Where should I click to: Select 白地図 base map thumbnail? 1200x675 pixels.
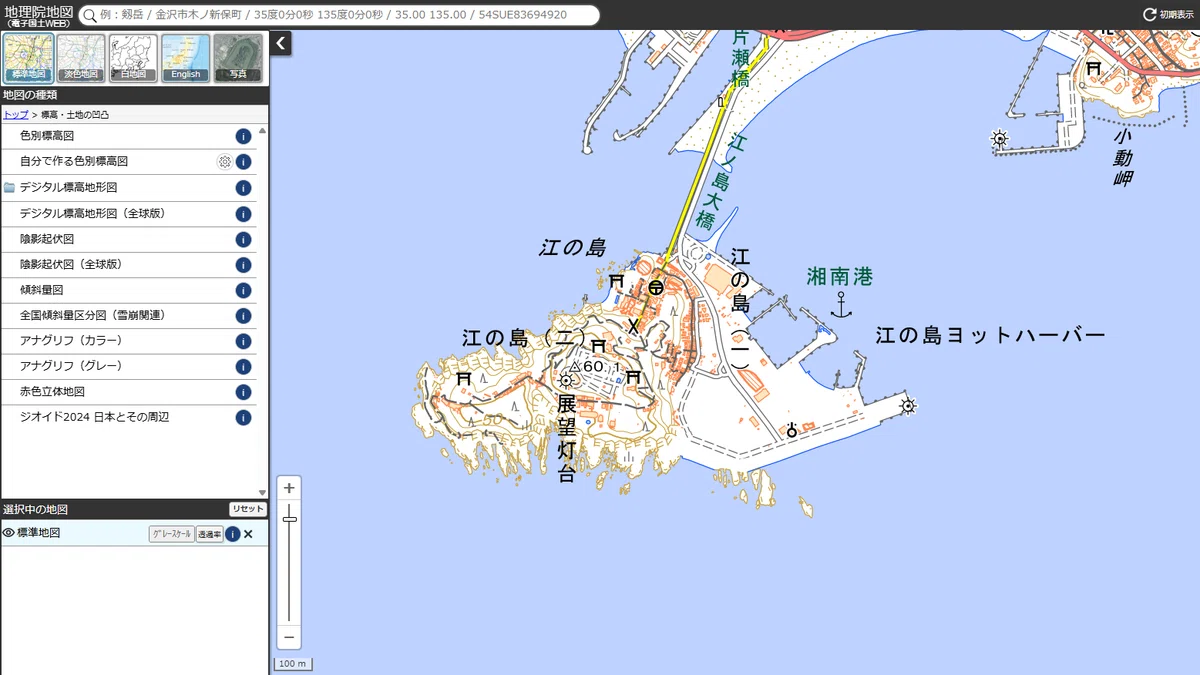pyautogui.click(x=133, y=57)
